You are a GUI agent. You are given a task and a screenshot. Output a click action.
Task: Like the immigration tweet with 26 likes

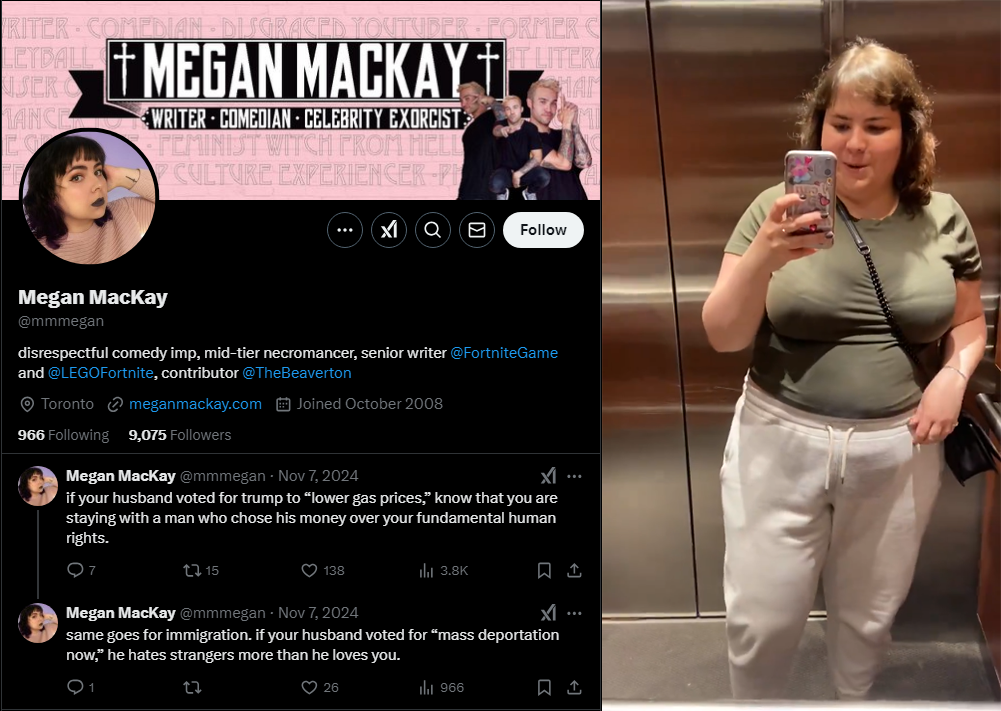point(310,687)
